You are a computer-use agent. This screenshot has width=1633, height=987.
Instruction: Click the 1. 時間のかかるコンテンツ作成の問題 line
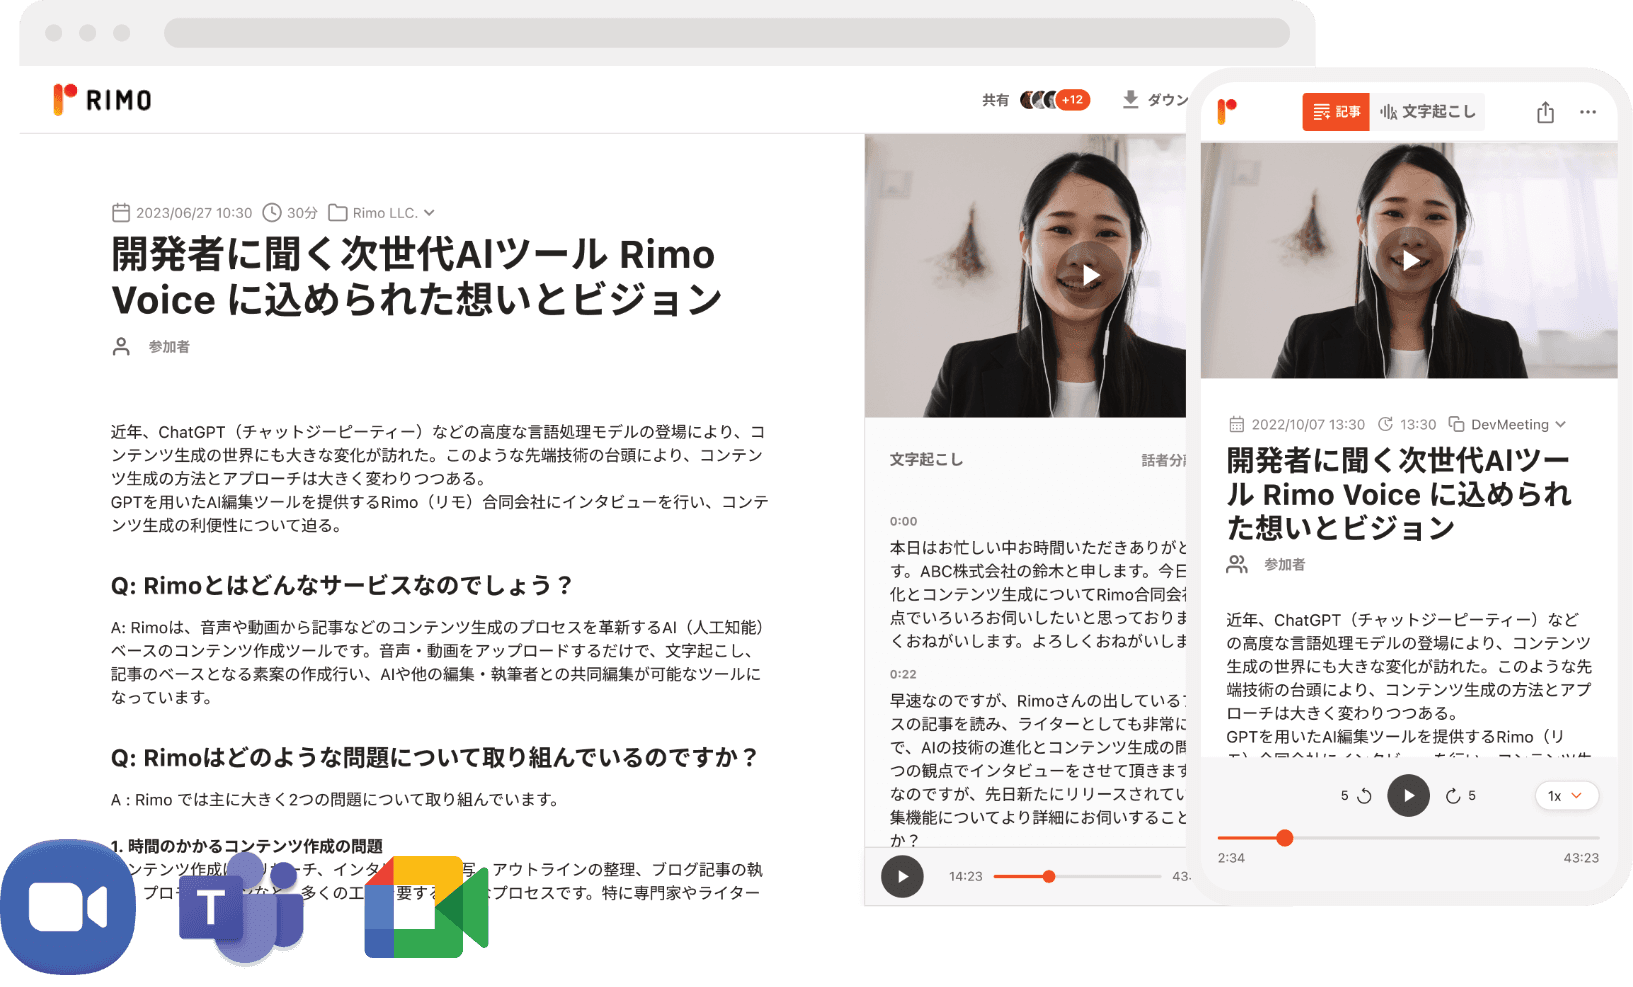click(x=246, y=846)
